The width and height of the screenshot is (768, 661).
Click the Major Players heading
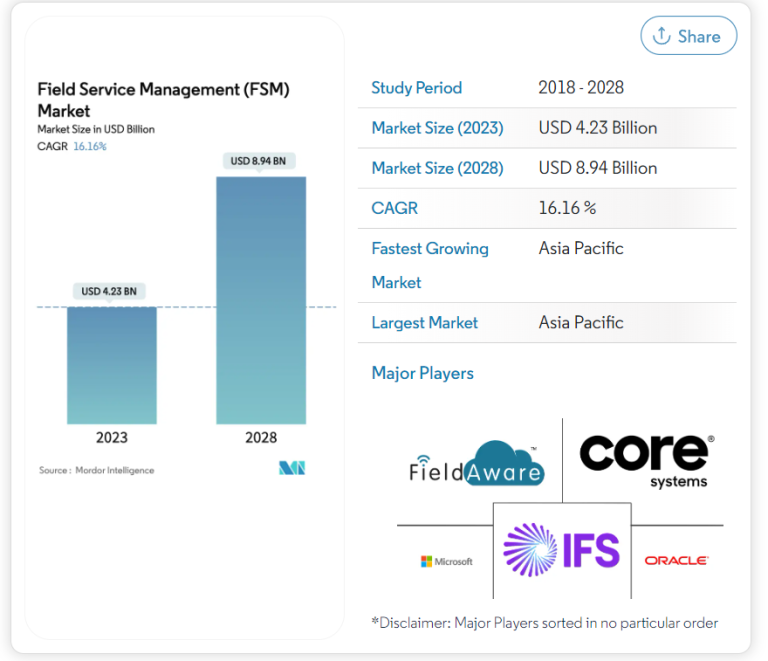(422, 373)
